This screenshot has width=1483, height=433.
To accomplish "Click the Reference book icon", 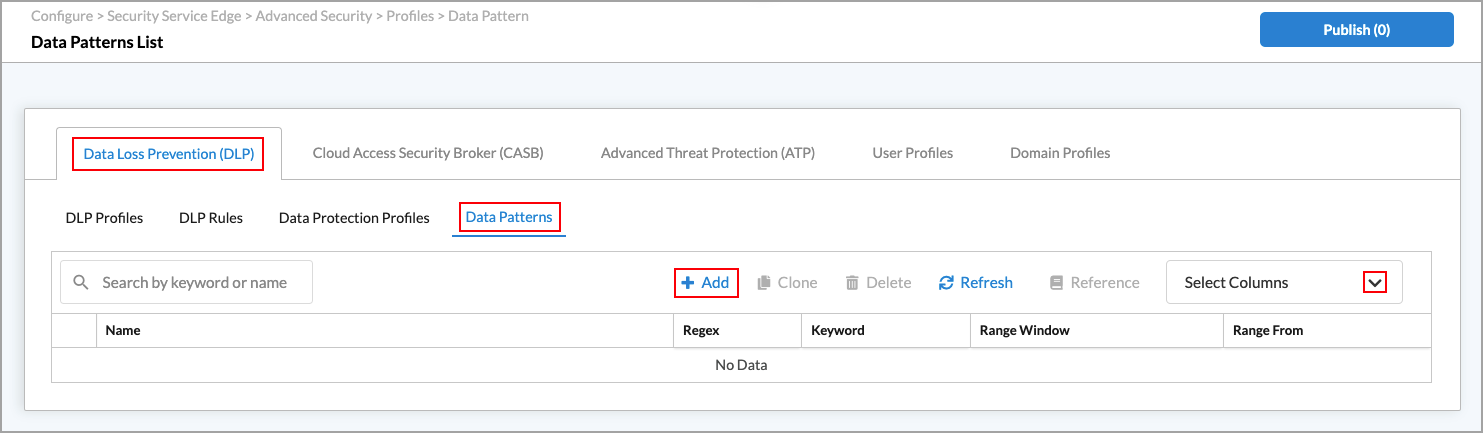I will (1056, 283).
